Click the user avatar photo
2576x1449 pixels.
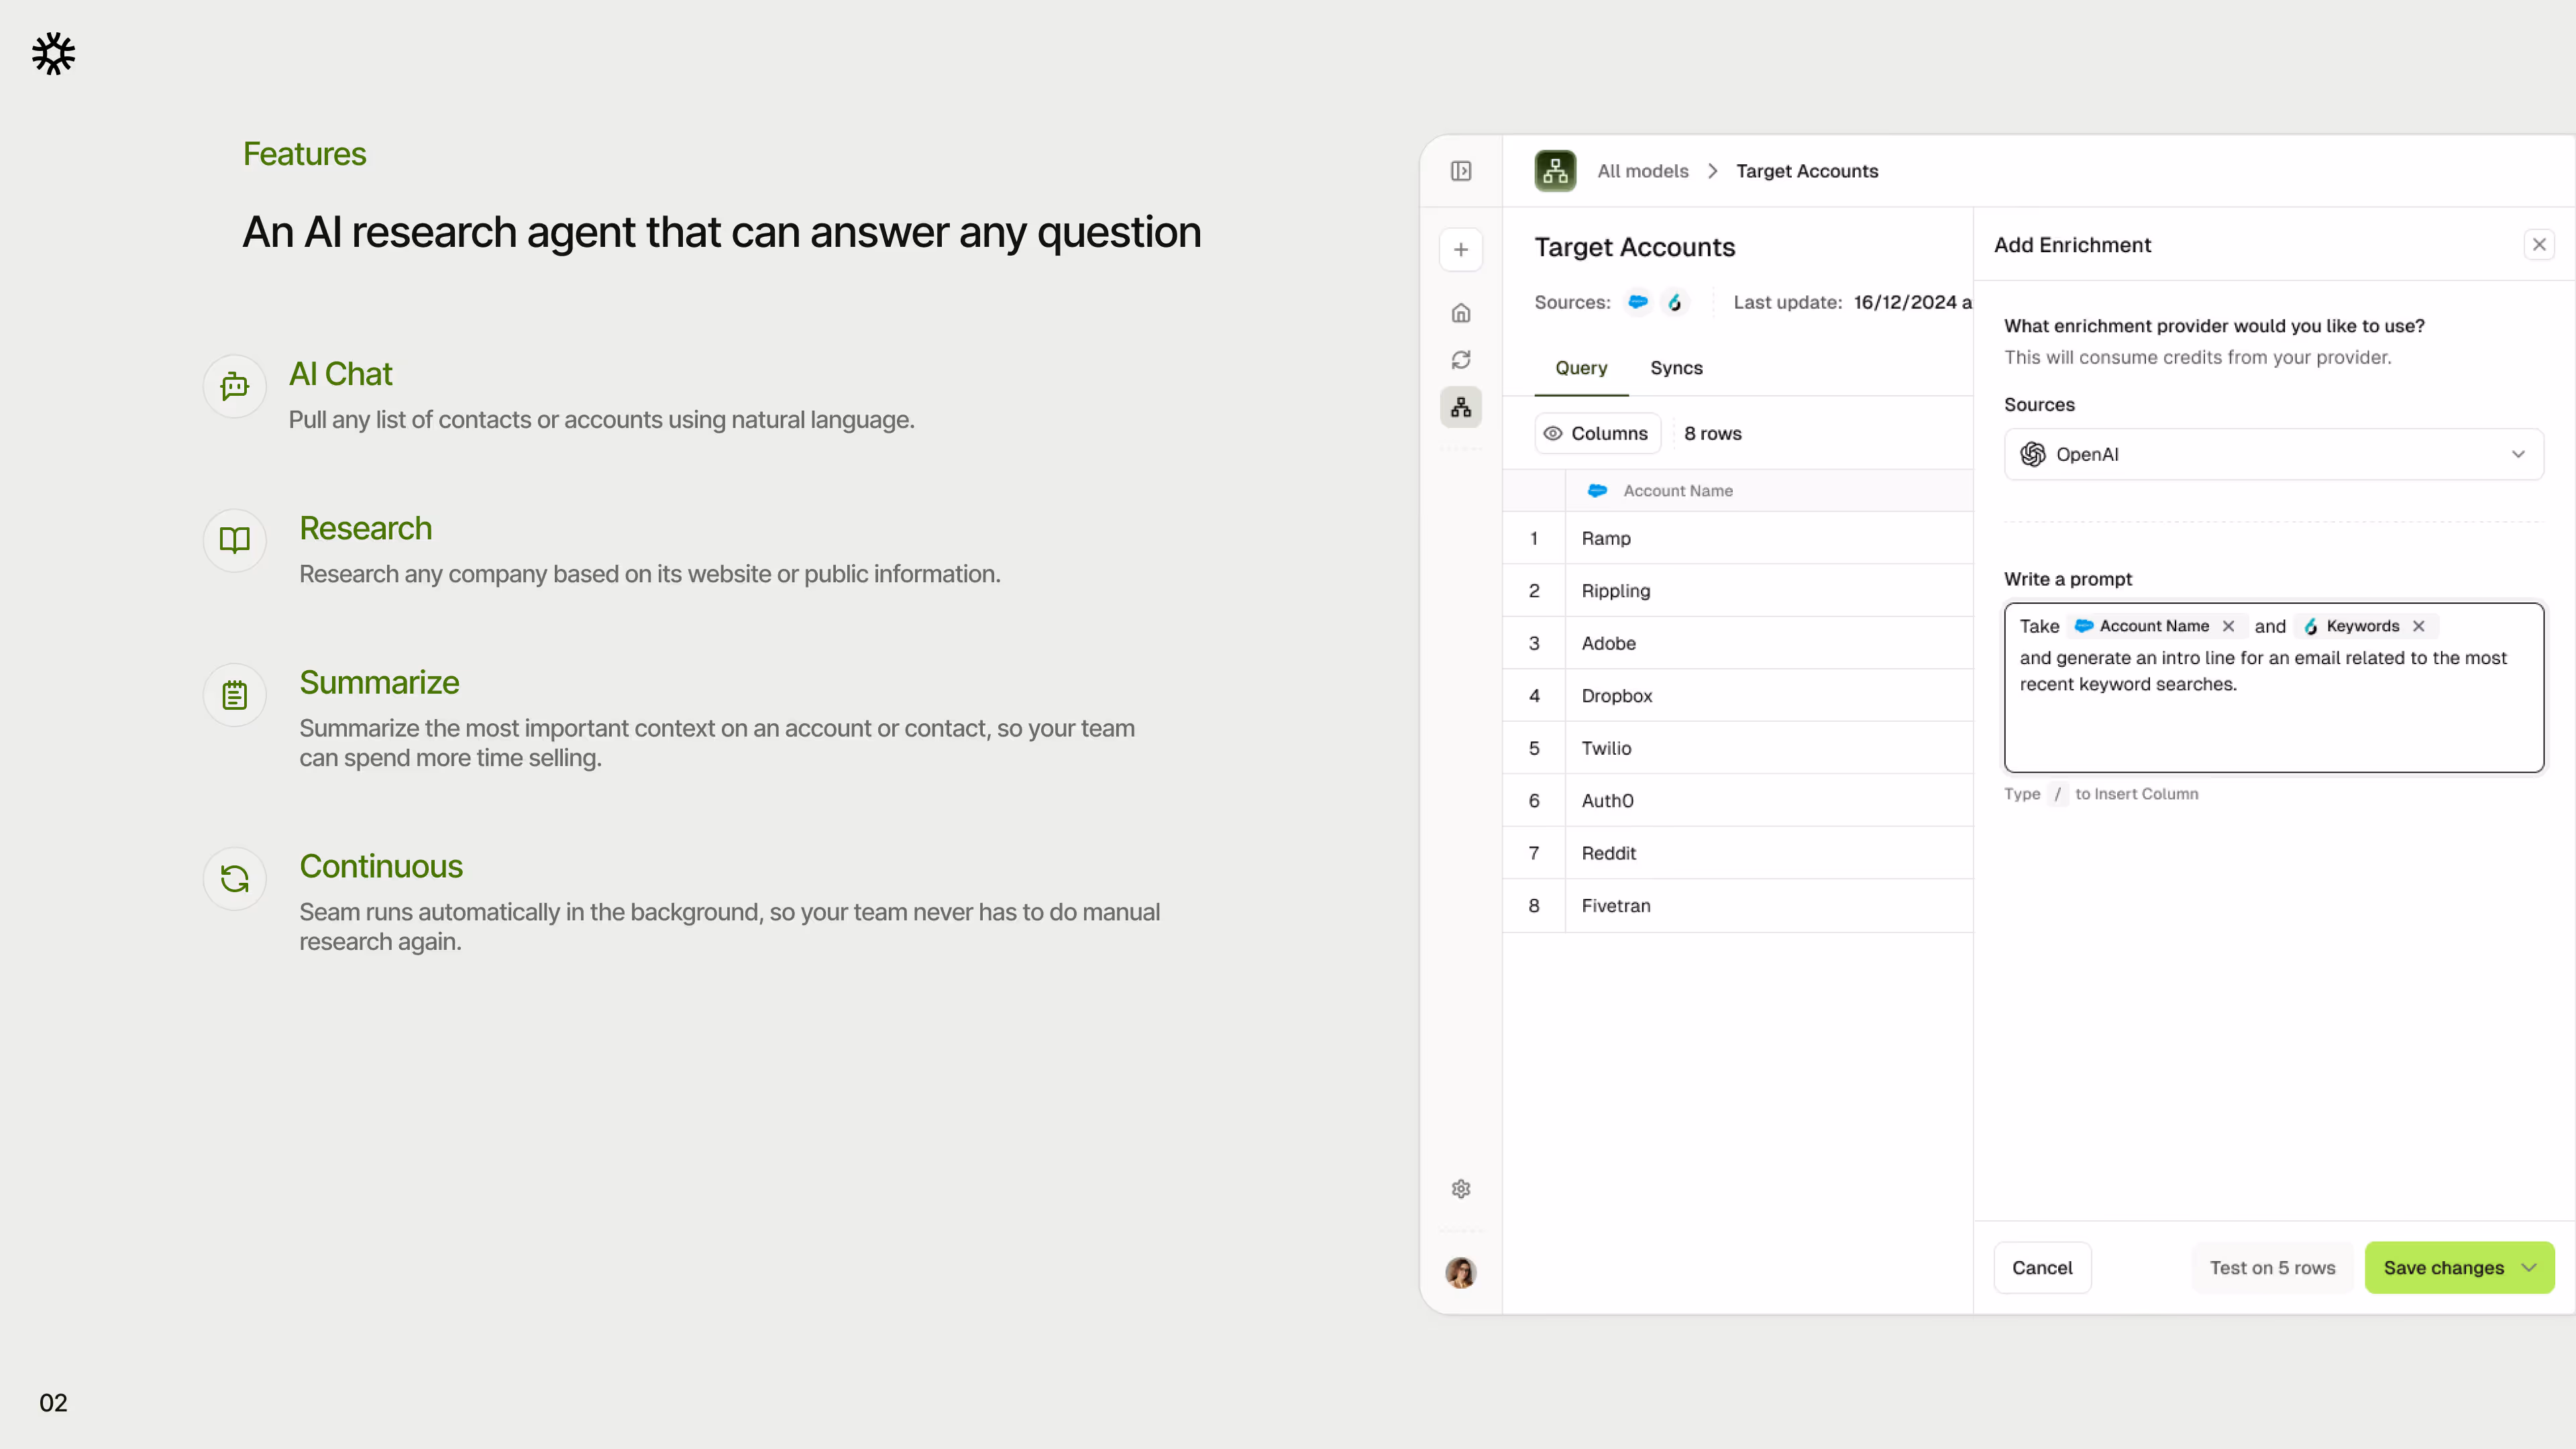[1461, 1273]
